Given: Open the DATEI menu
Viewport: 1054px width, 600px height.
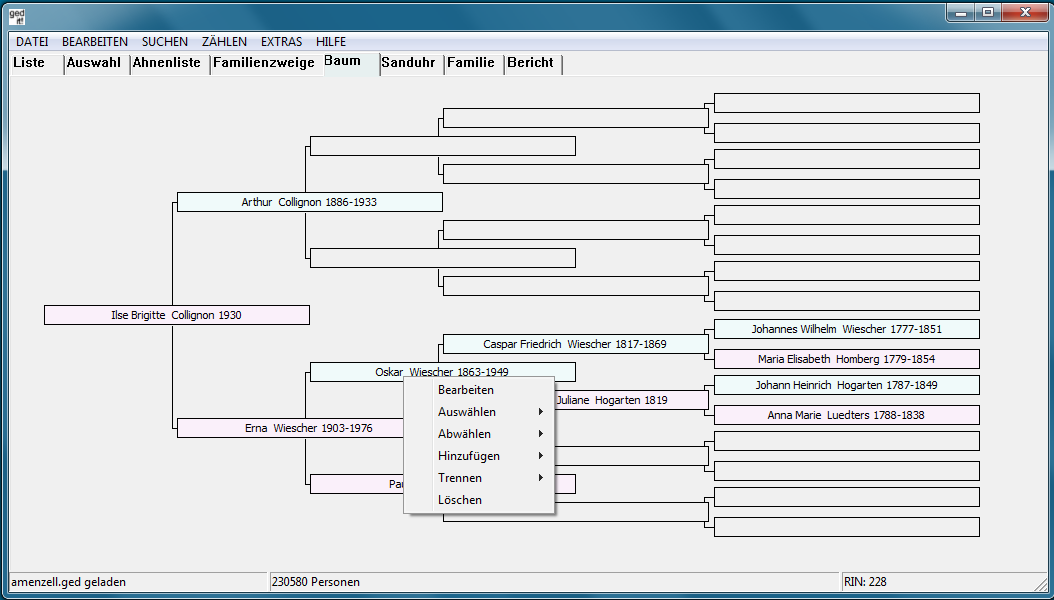Looking at the screenshot, I should point(32,42).
